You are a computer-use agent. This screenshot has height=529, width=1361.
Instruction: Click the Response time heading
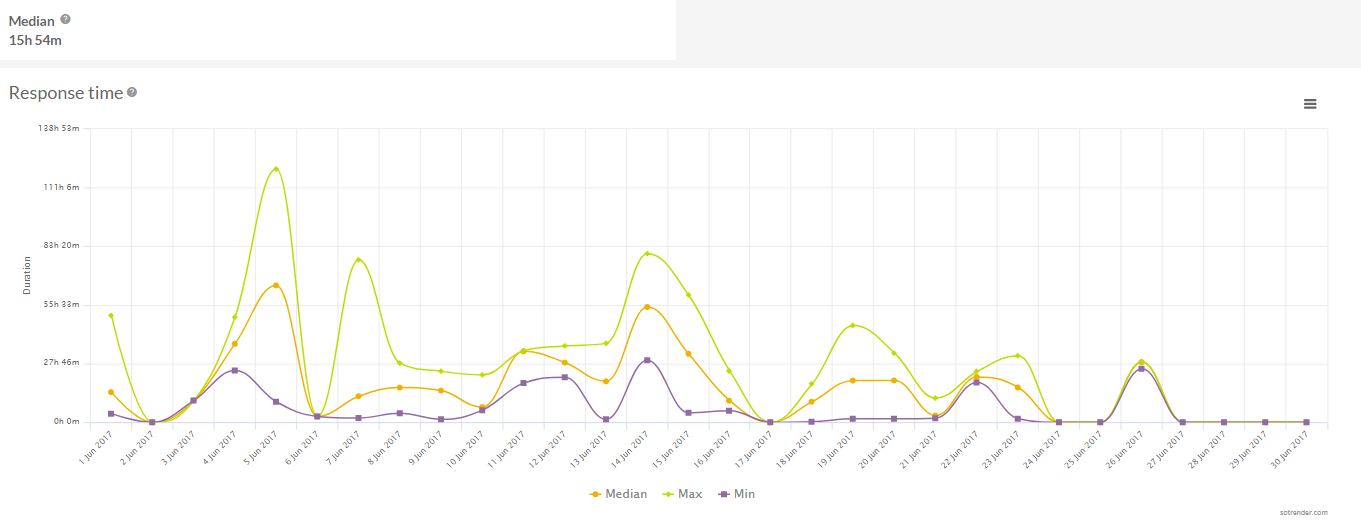pyautogui.click(x=66, y=93)
